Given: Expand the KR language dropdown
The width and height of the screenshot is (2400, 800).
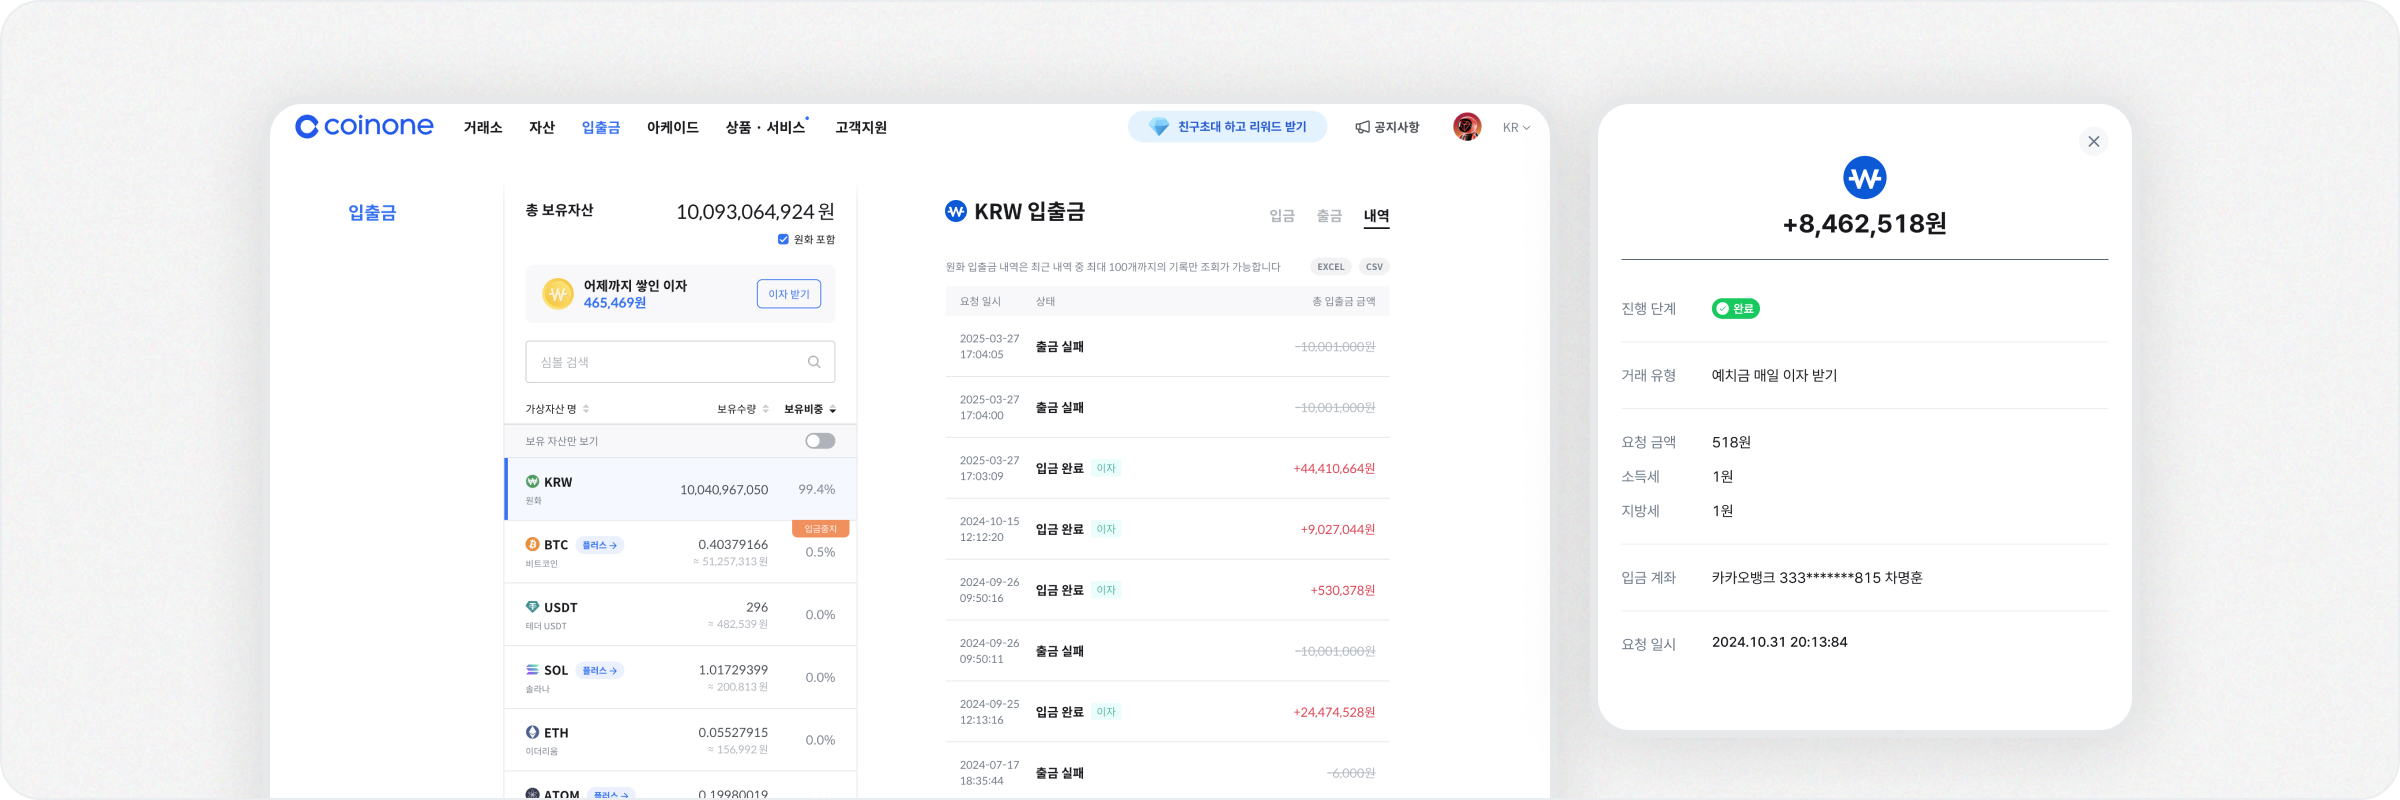Looking at the screenshot, I should click(x=1516, y=127).
